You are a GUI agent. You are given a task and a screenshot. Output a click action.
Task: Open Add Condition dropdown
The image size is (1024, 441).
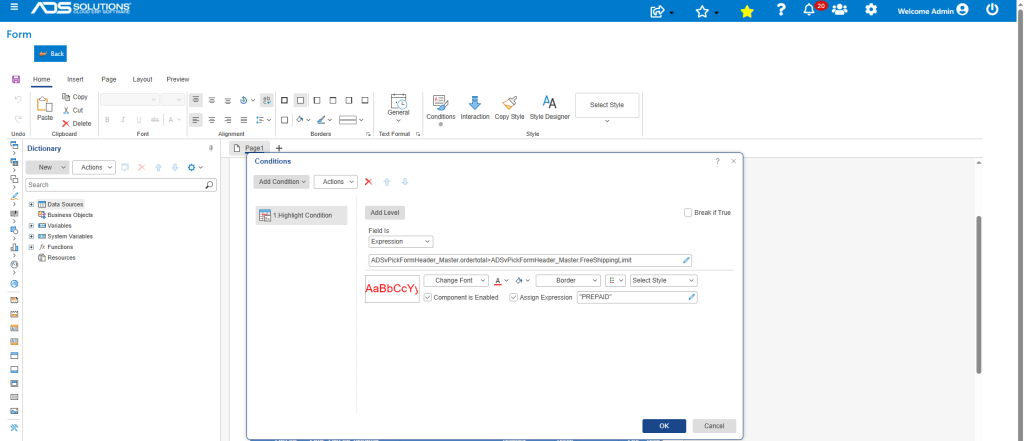[281, 182]
